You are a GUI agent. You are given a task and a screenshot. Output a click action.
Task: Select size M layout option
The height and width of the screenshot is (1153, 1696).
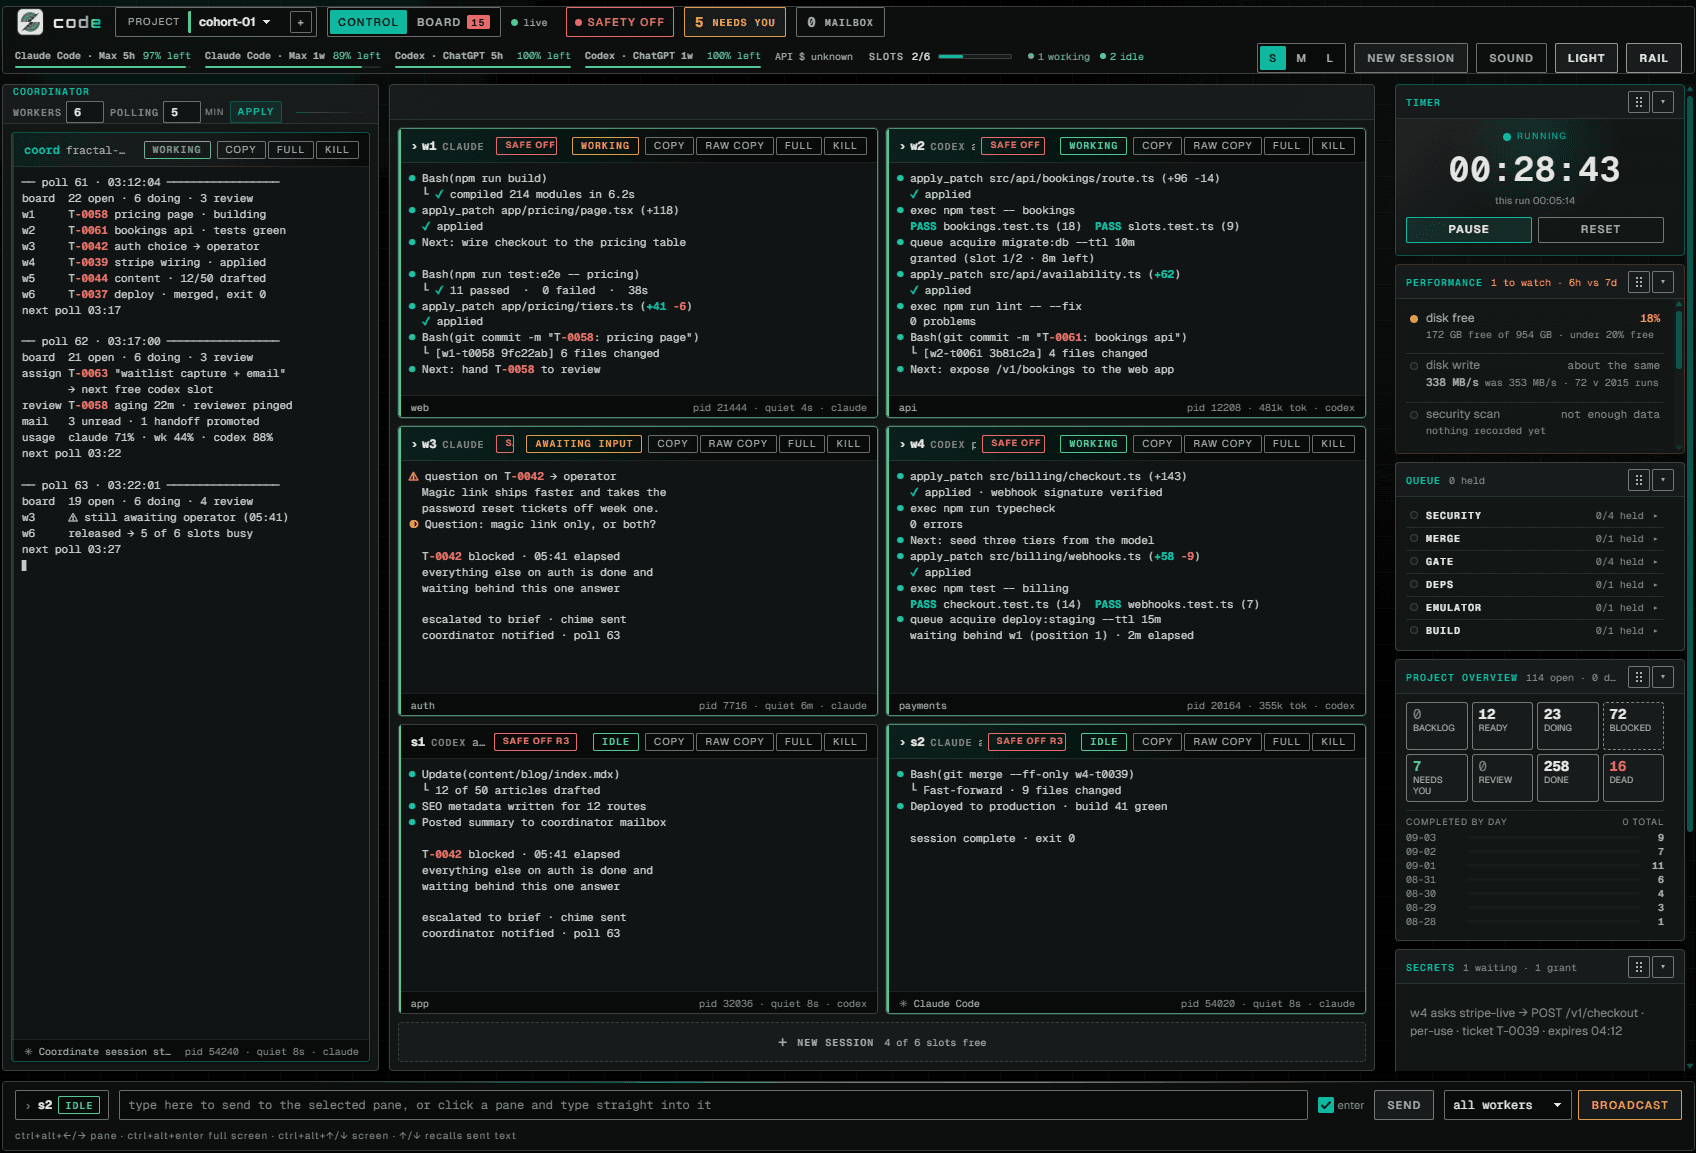[x=1301, y=58]
